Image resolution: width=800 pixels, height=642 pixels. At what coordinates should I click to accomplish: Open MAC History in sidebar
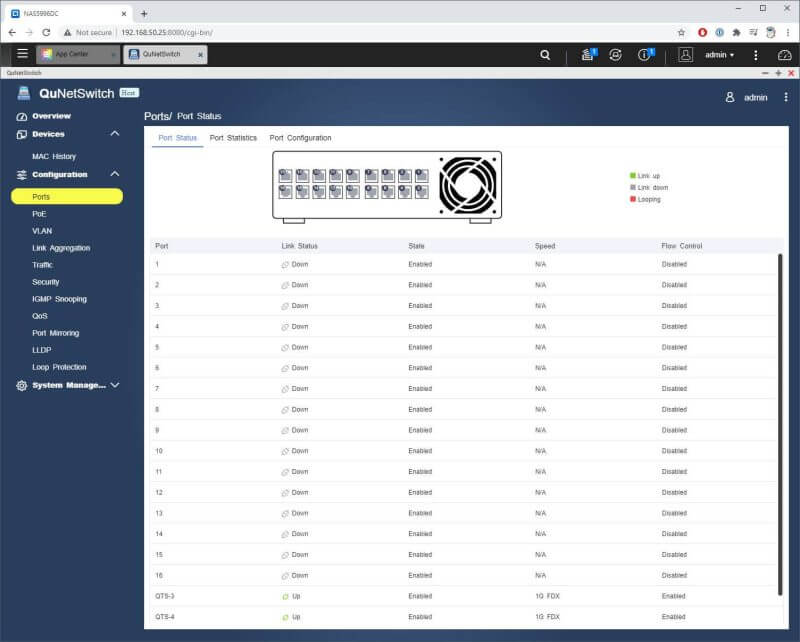coord(54,156)
